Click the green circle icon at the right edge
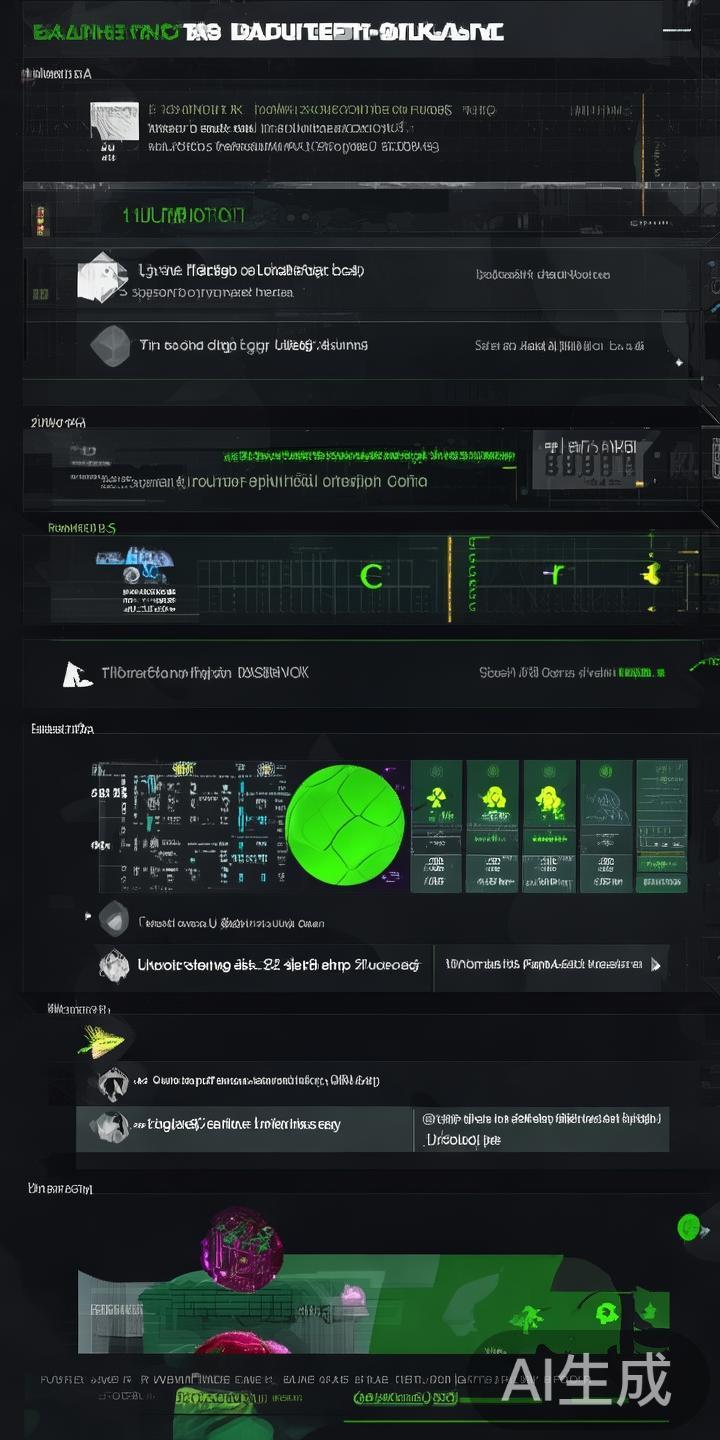Image resolution: width=720 pixels, height=1440 pixels. pos(688,1227)
